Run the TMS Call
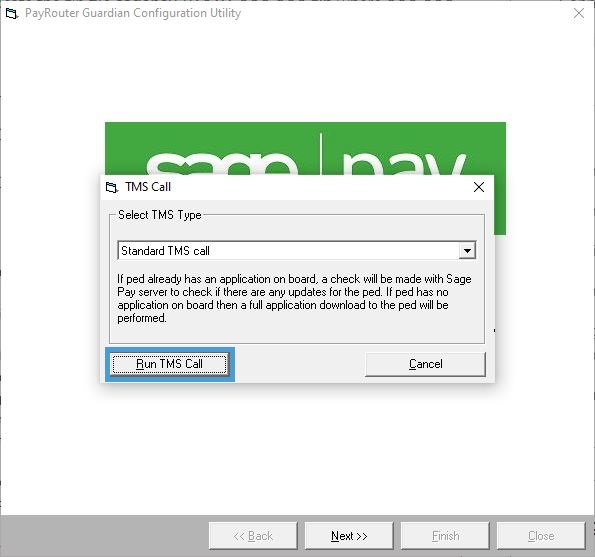Image resolution: width=595 pixels, height=557 pixels. tap(170, 364)
